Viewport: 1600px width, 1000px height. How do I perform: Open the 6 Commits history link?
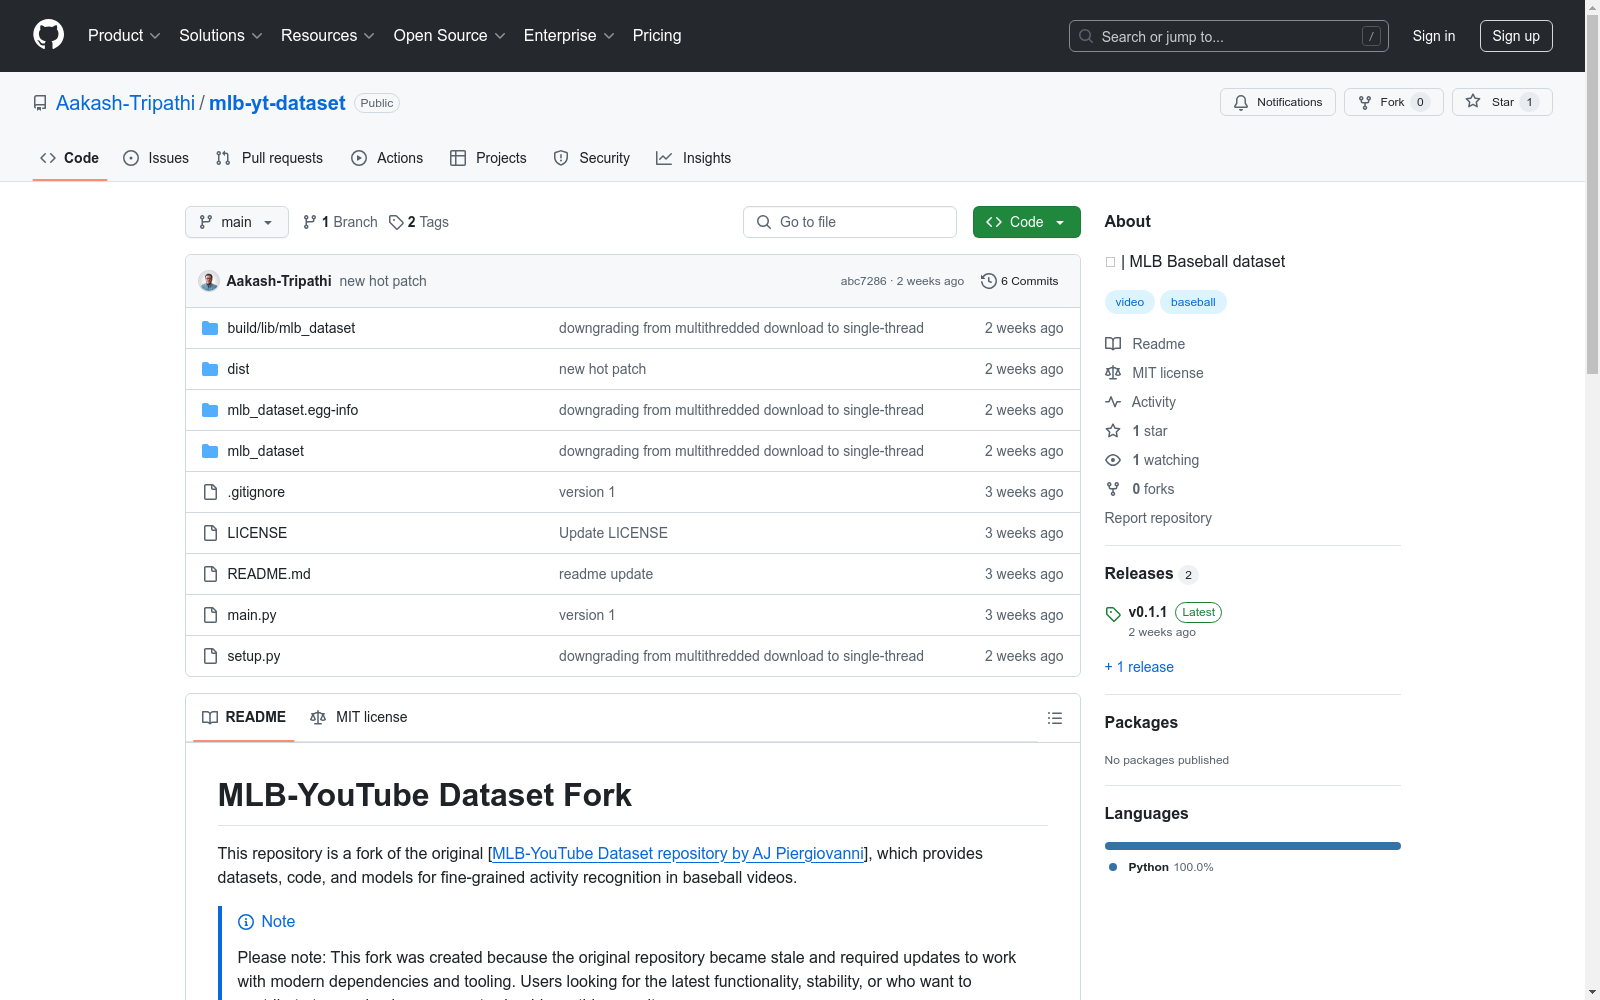pos(1020,281)
